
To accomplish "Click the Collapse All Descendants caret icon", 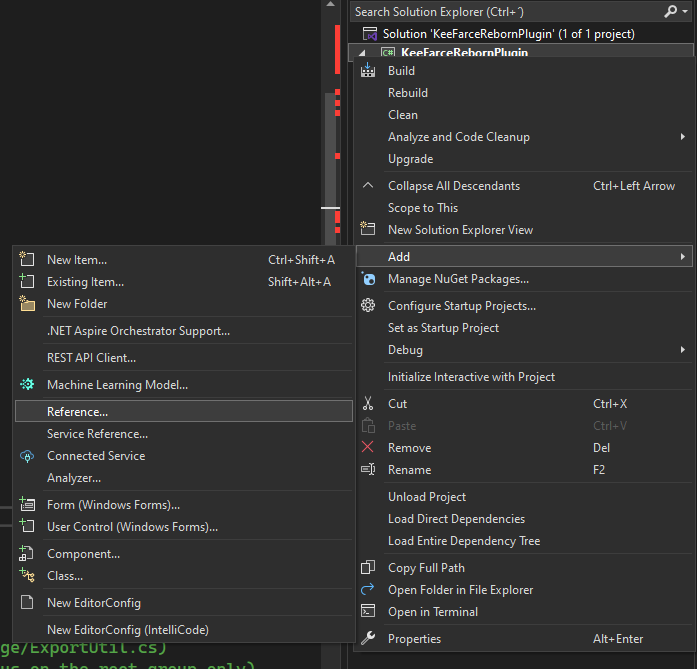I will point(368,185).
